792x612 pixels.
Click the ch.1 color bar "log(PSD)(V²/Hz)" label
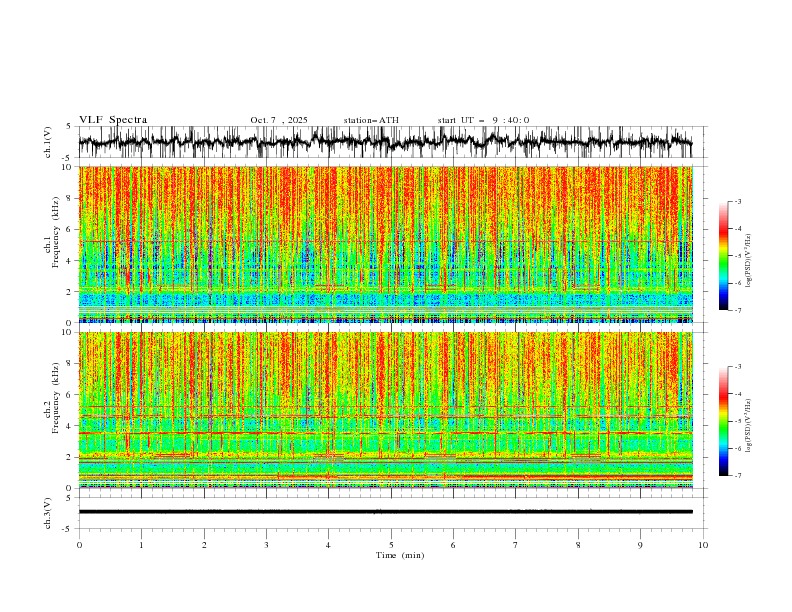(x=748, y=261)
